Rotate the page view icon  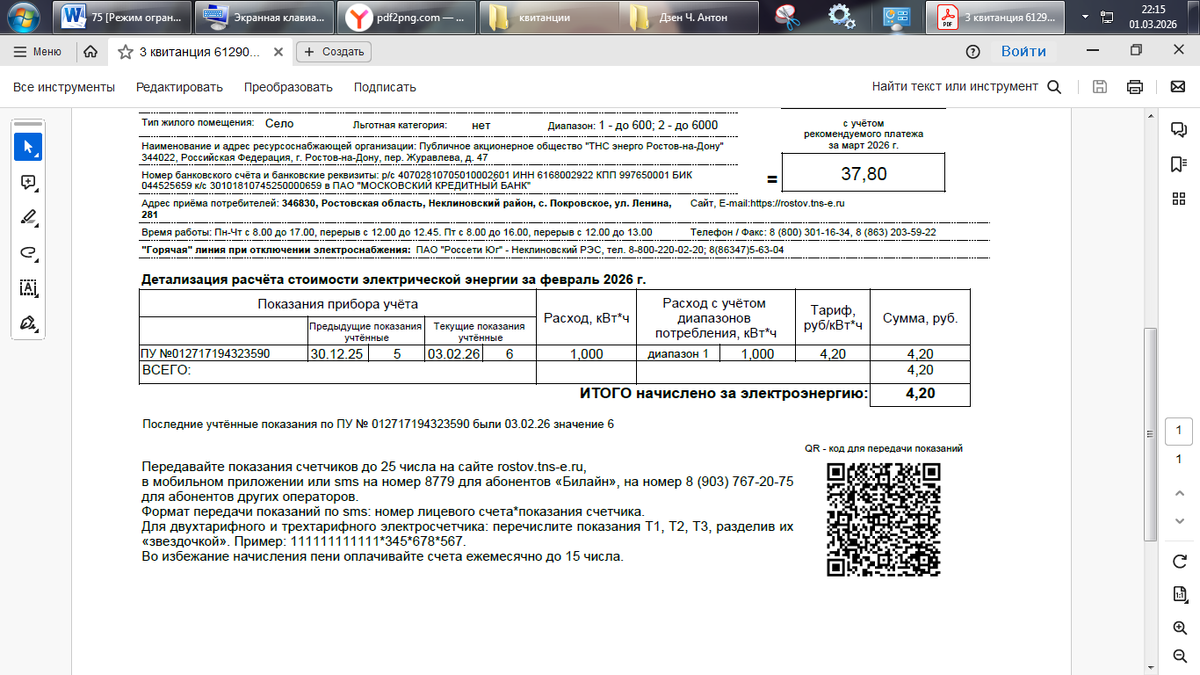[1179, 560]
